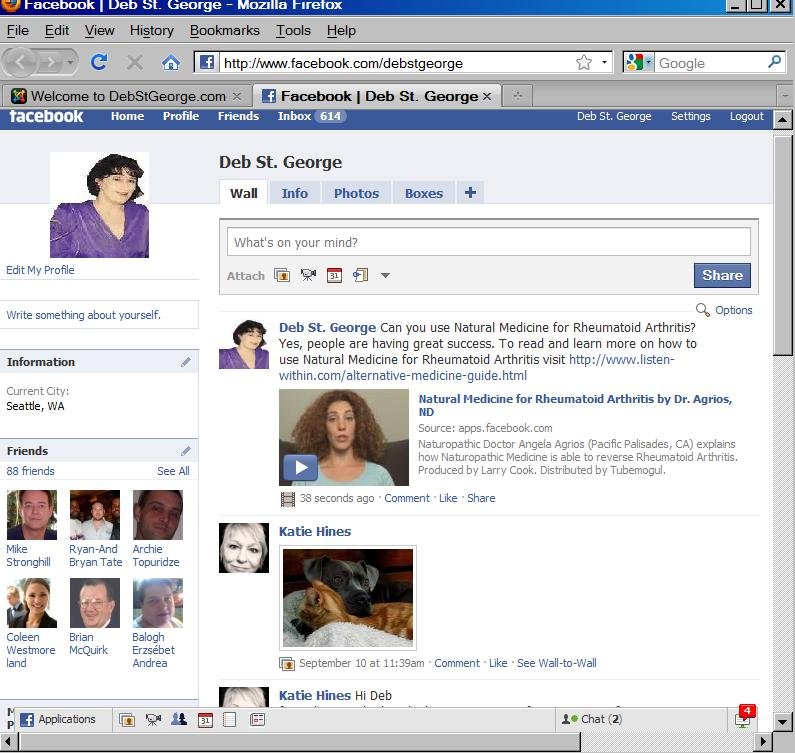Edit the Information box with pencil icon

186,362
